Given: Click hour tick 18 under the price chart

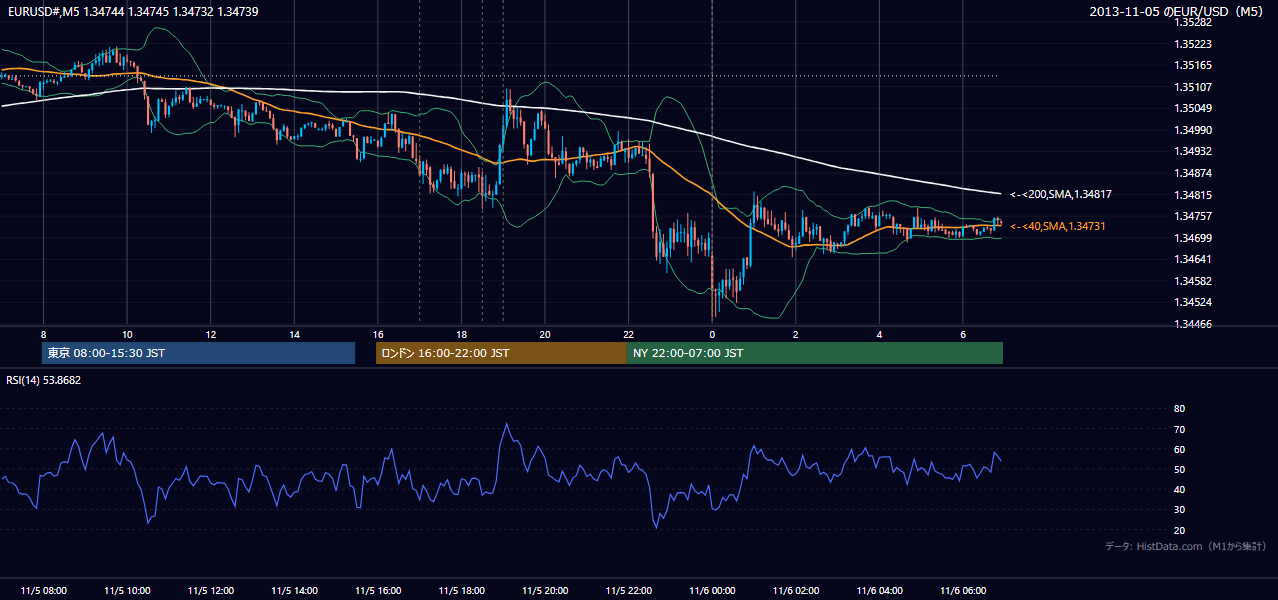Looking at the screenshot, I should 461,334.
